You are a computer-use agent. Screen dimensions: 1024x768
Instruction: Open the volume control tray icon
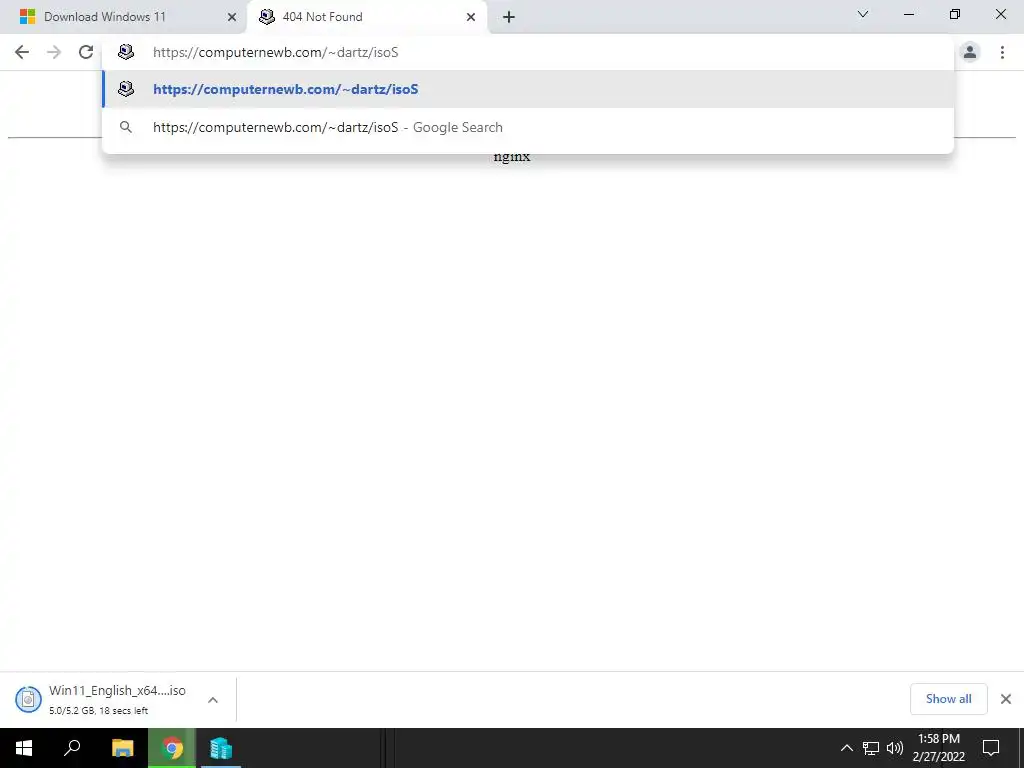pyautogui.click(x=895, y=748)
